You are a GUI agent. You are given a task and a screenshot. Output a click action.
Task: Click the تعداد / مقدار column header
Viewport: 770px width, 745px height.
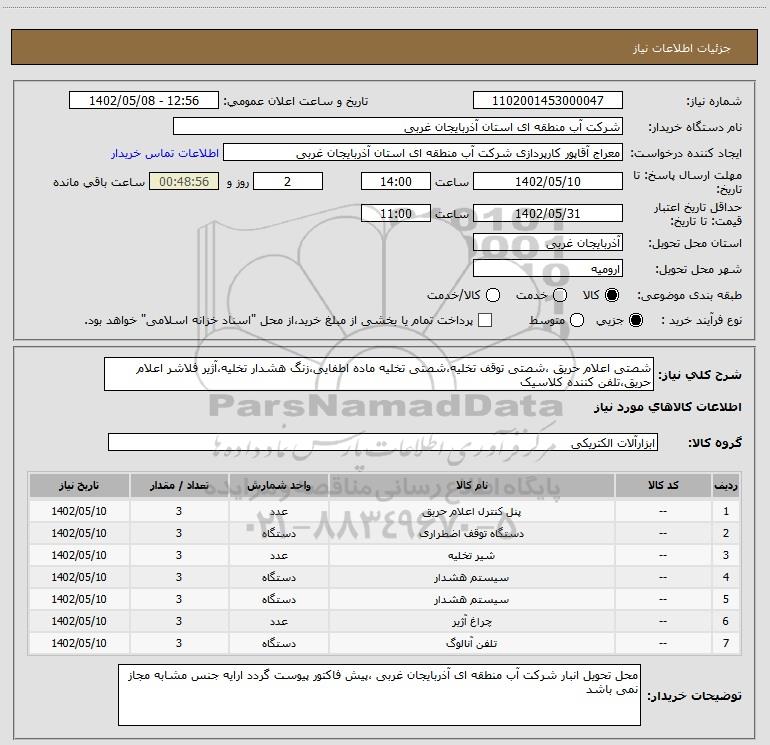[x=179, y=486]
